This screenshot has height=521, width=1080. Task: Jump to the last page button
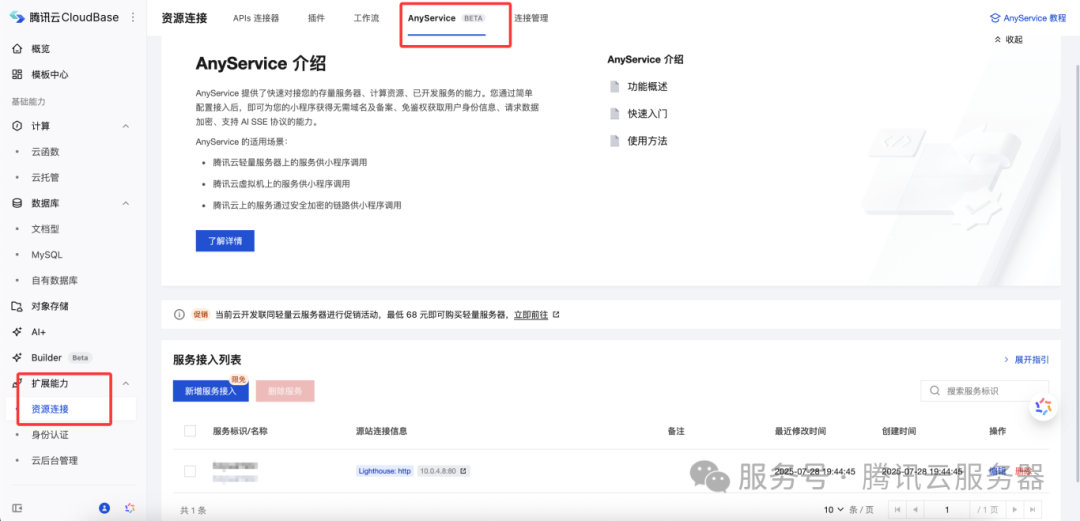click(x=1032, y=509)
